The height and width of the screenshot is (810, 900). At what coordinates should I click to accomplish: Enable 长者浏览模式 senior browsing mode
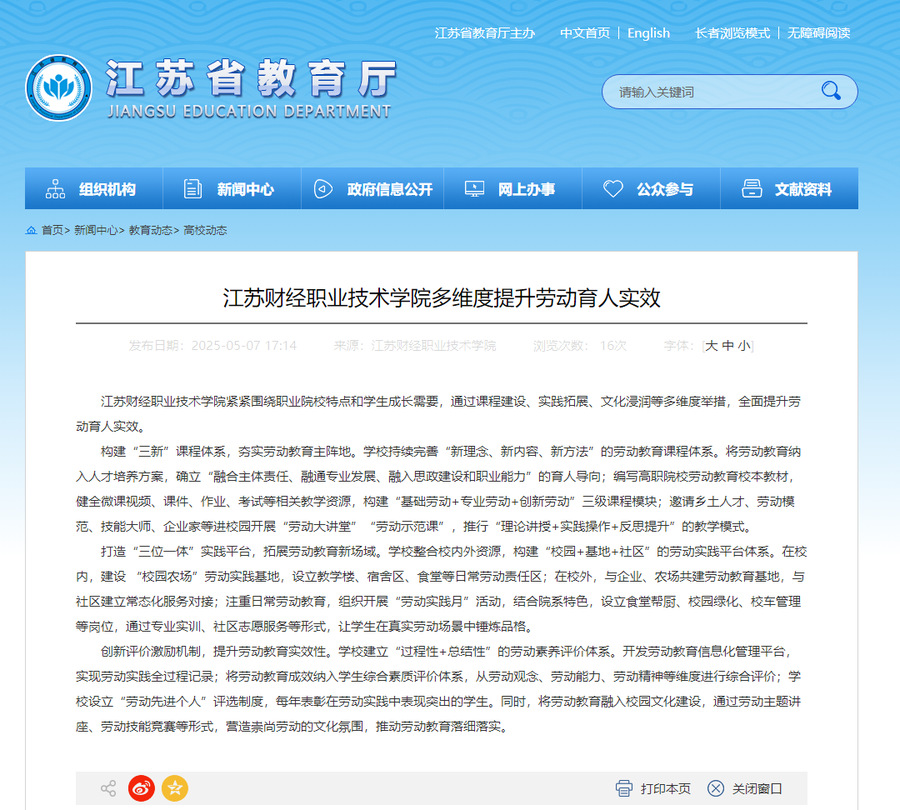click(732, 33)
